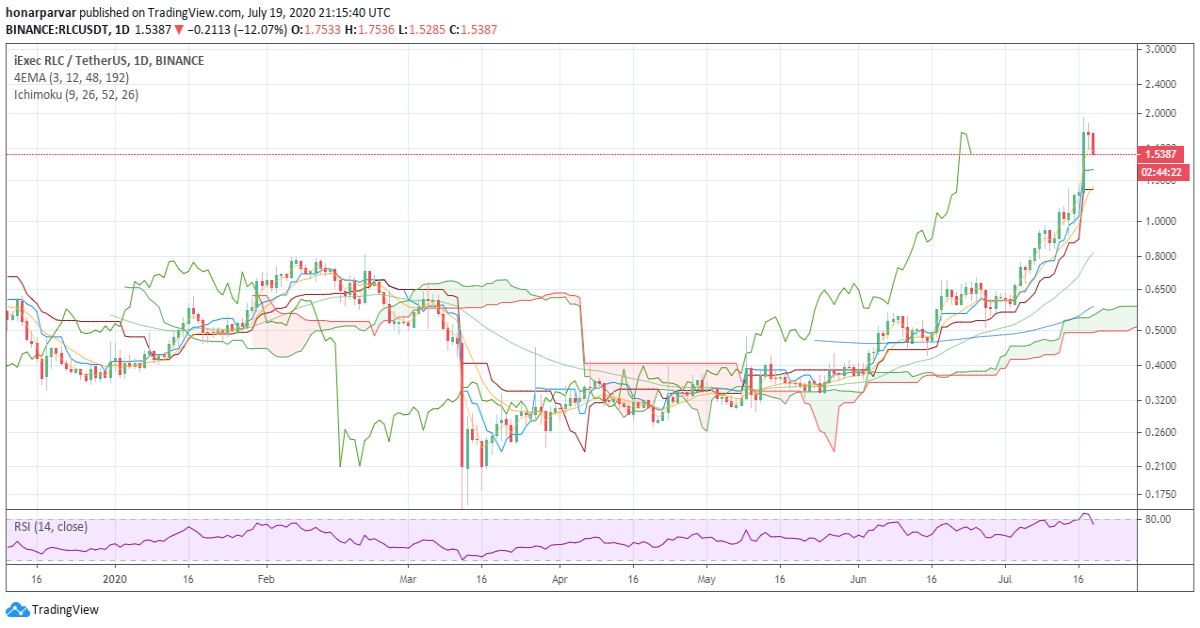Click the '3.0000' price axis label

coord(1159,49)
